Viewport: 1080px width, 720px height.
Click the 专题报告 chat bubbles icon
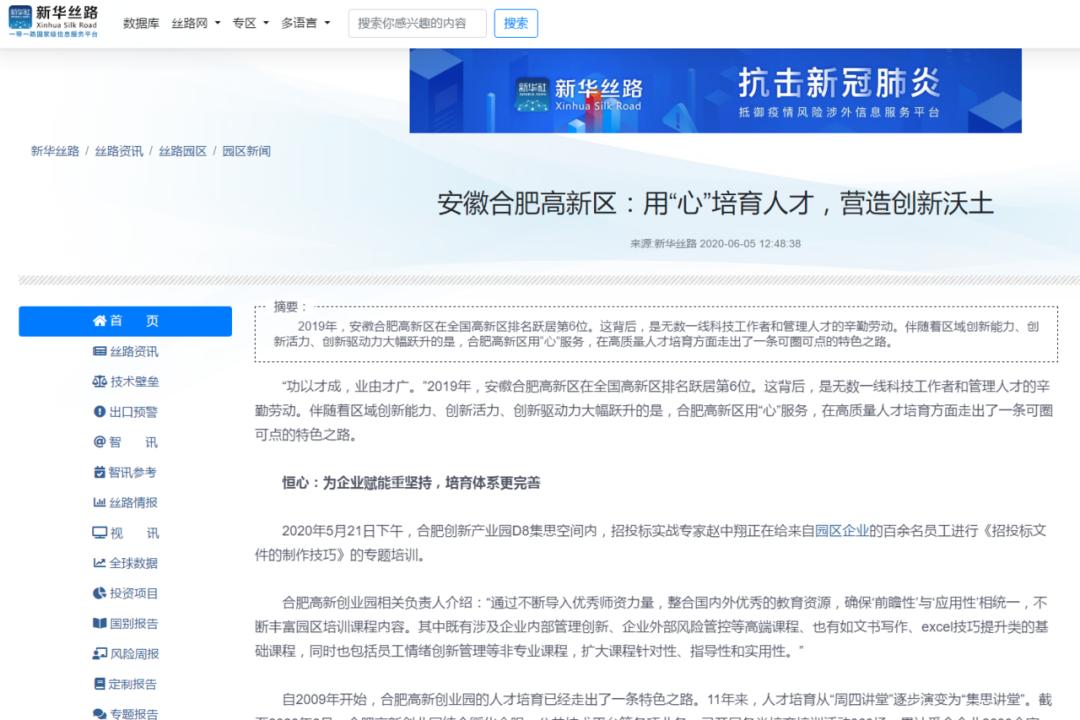[100, 714]
